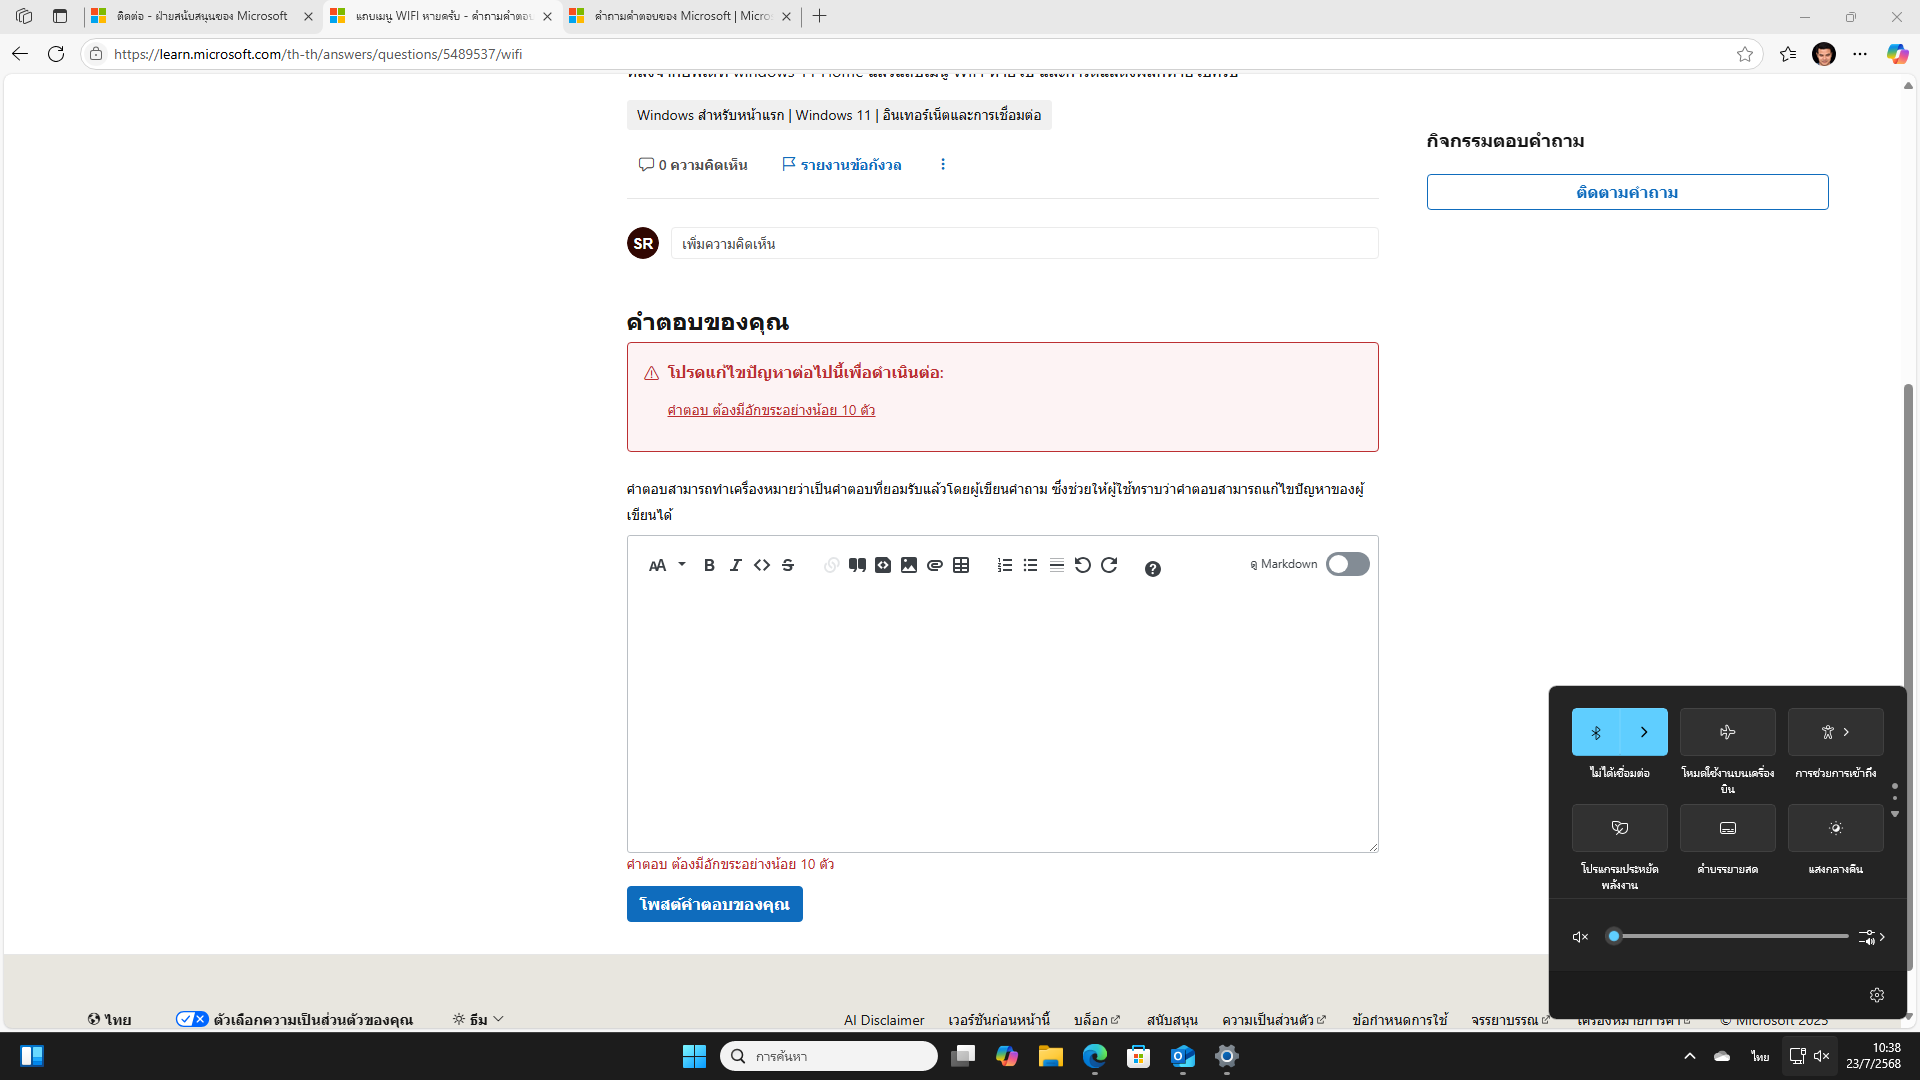This screenshot has width=1920, height=1080.
Task: Apply strikethrough formatting in the editor
Action: coord(788,565)
